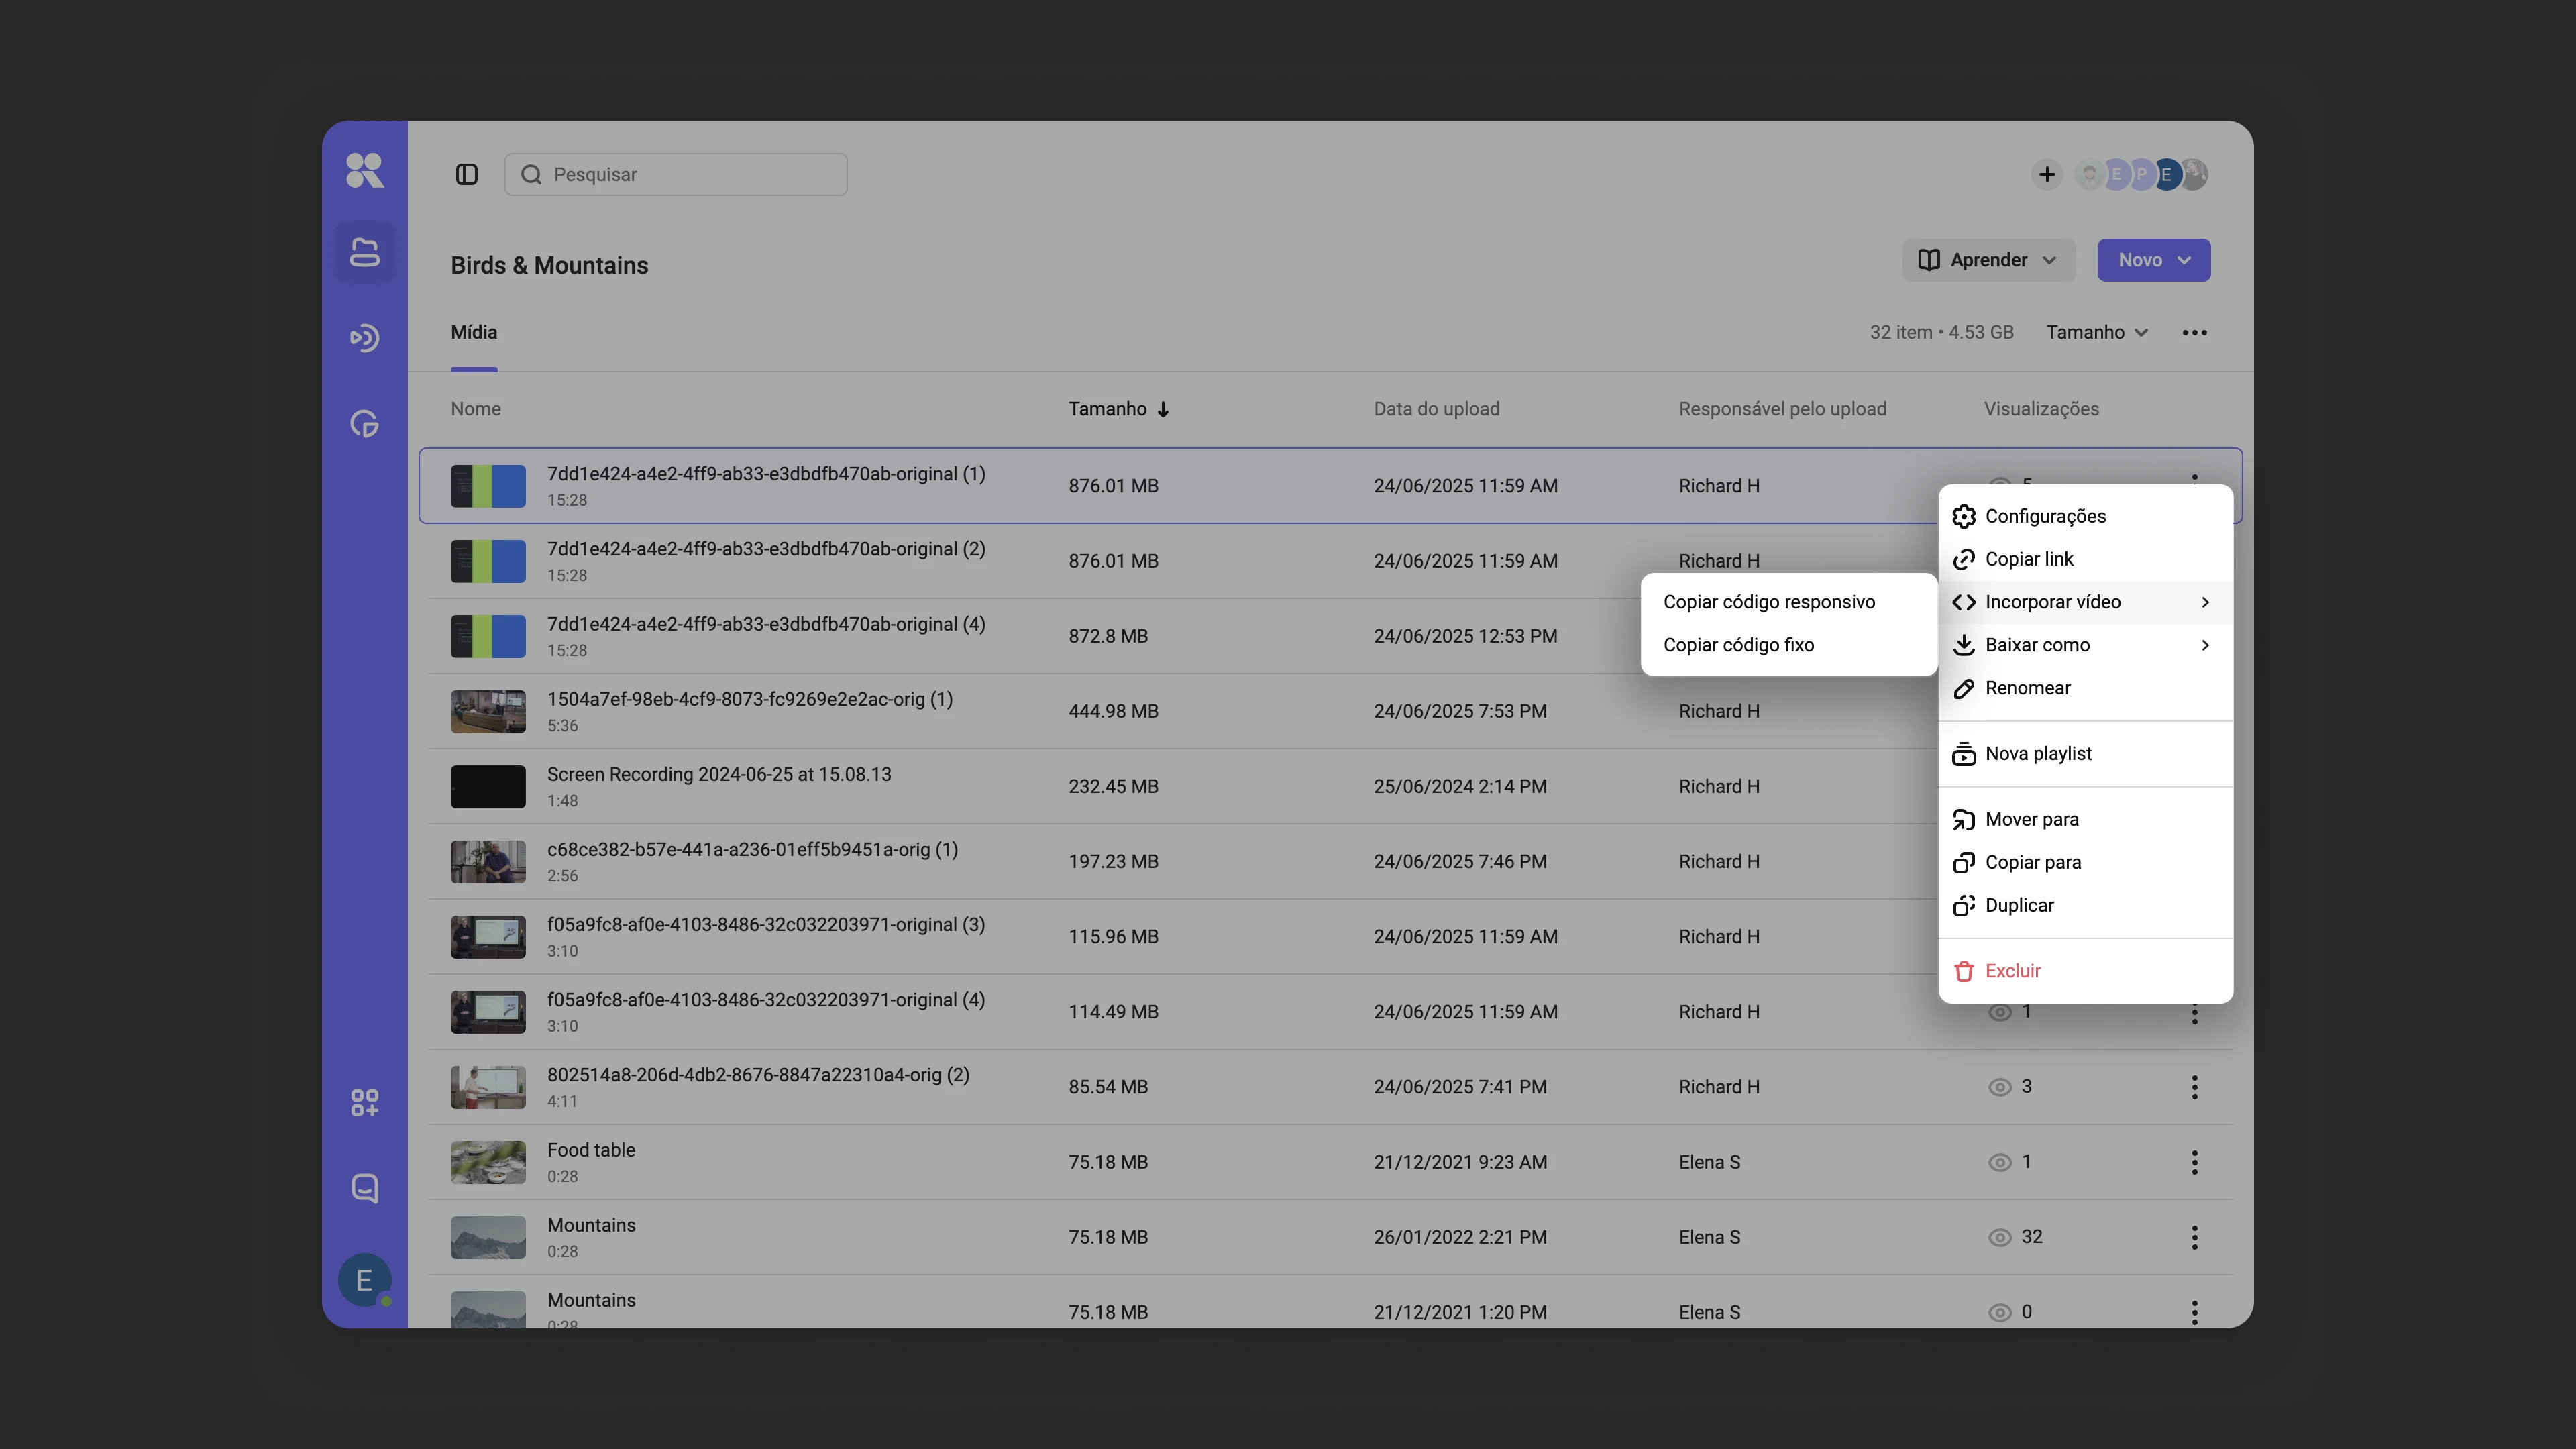Toggle the sidebar panel icon

467,174
